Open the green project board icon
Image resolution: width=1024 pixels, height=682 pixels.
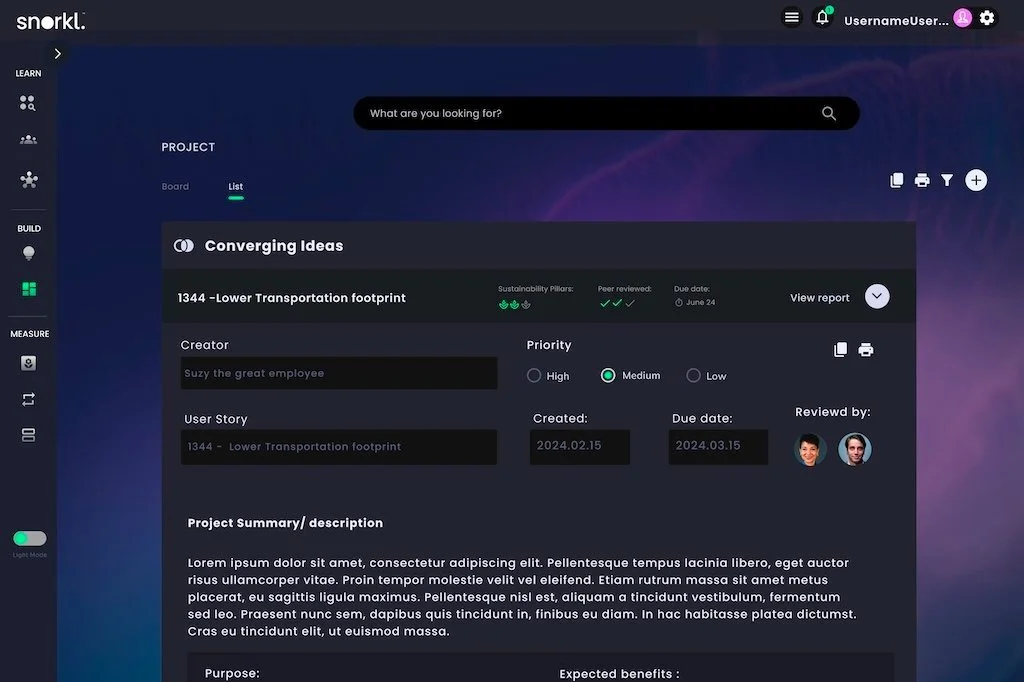point(29,289)
